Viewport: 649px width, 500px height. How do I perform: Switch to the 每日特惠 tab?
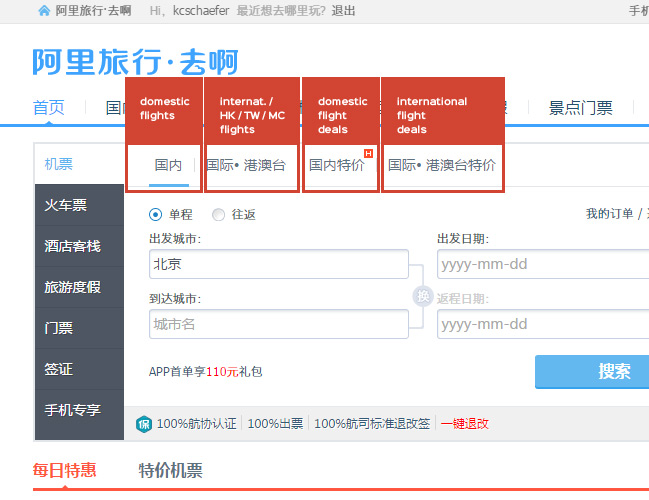(x=65, y=471)
